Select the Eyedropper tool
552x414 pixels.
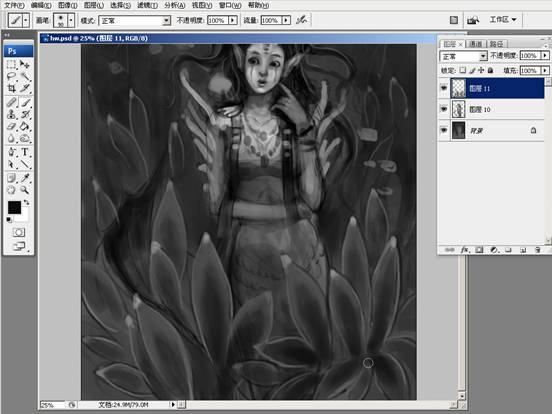pyautogui.click(x=25, y=178)
